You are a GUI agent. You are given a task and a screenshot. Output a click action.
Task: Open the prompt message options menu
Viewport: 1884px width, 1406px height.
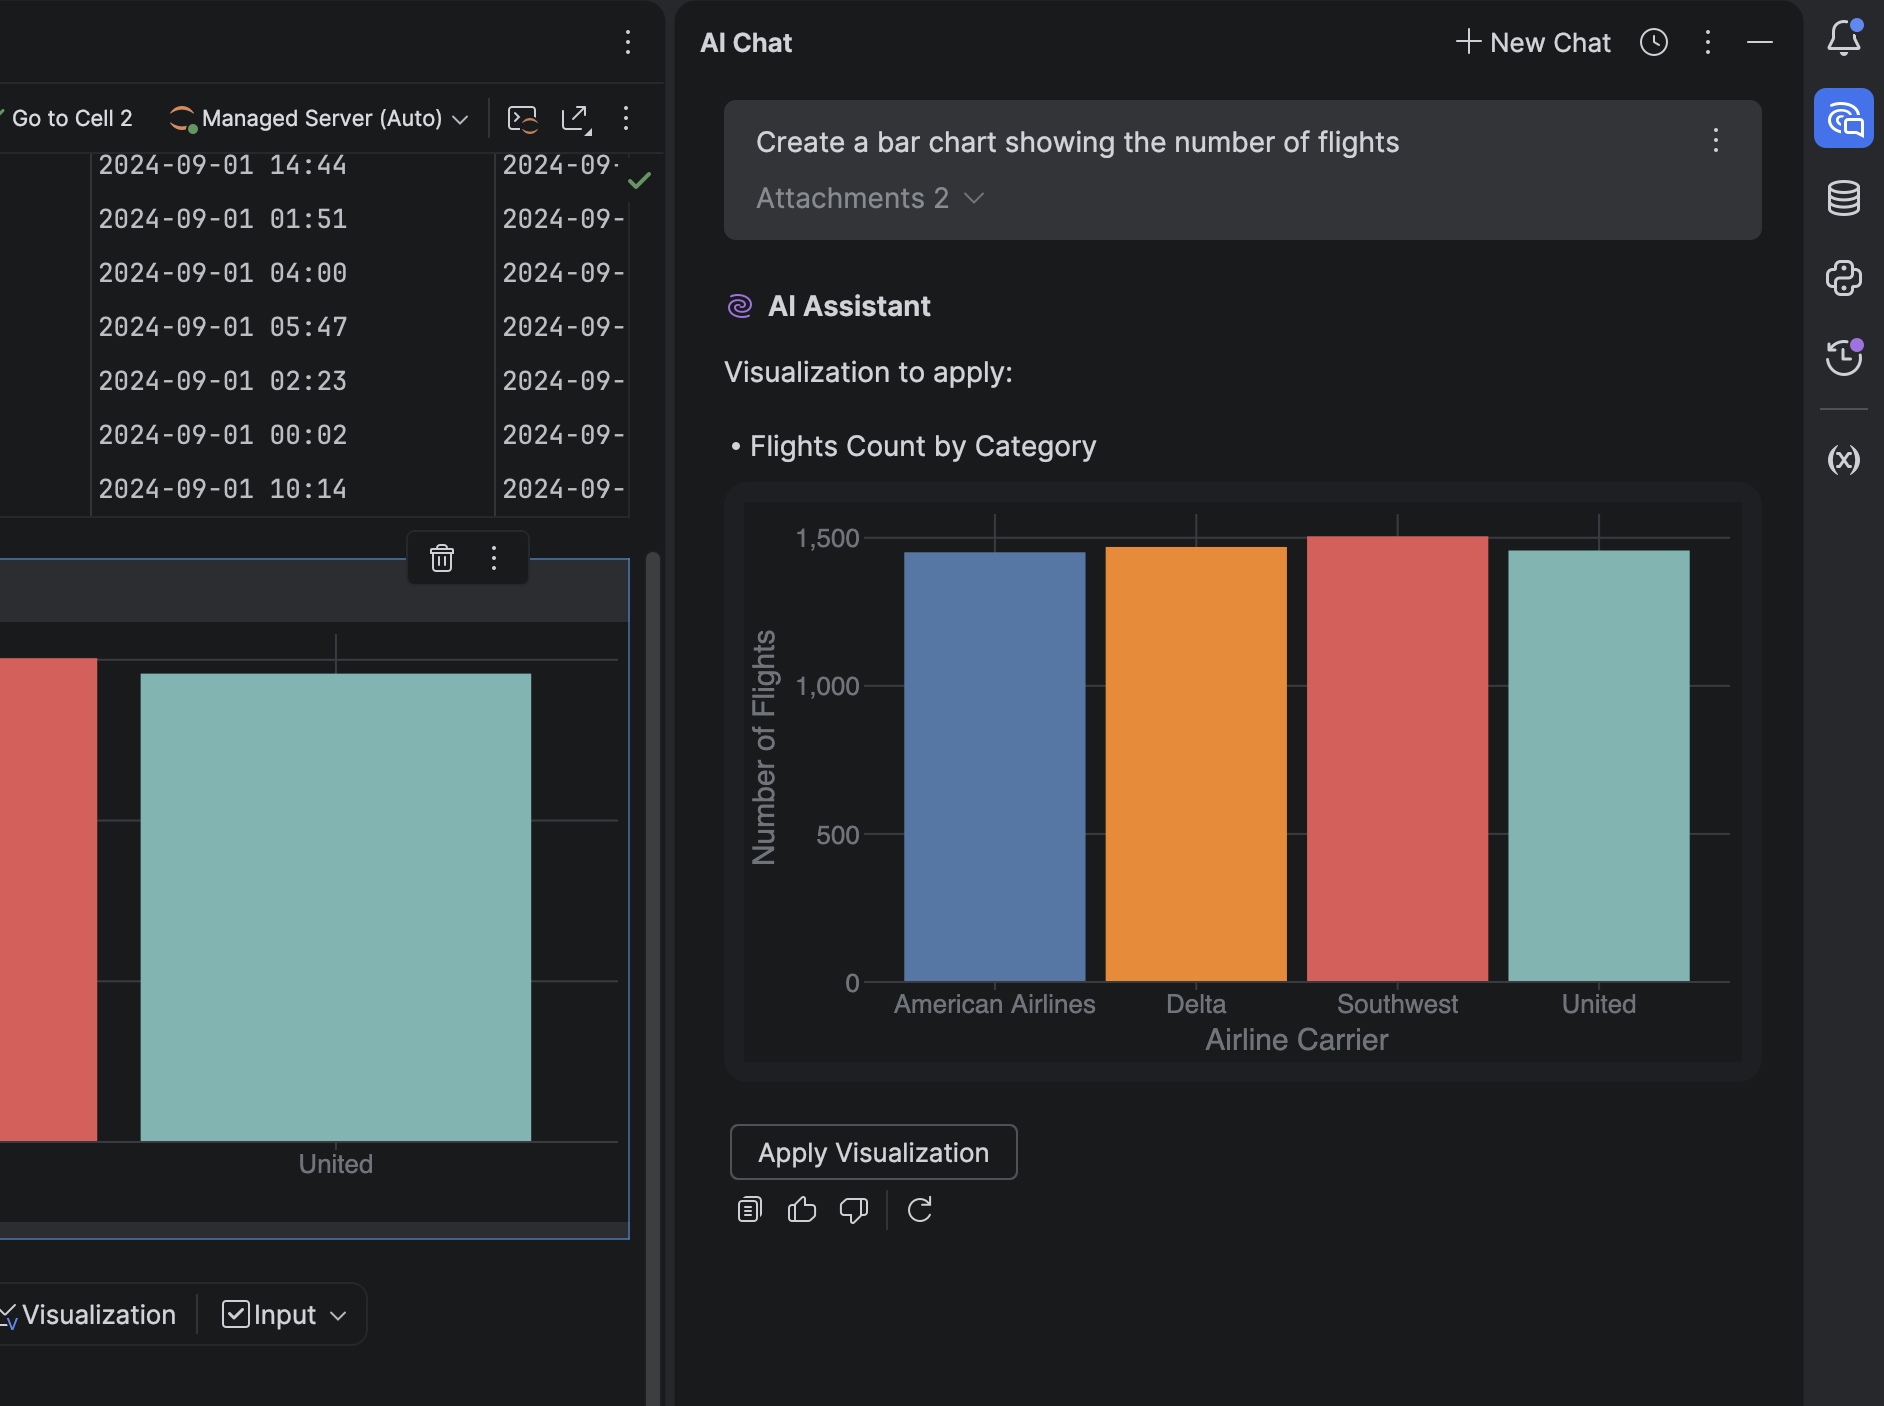pyautogui.click(x=1715, y=140)
